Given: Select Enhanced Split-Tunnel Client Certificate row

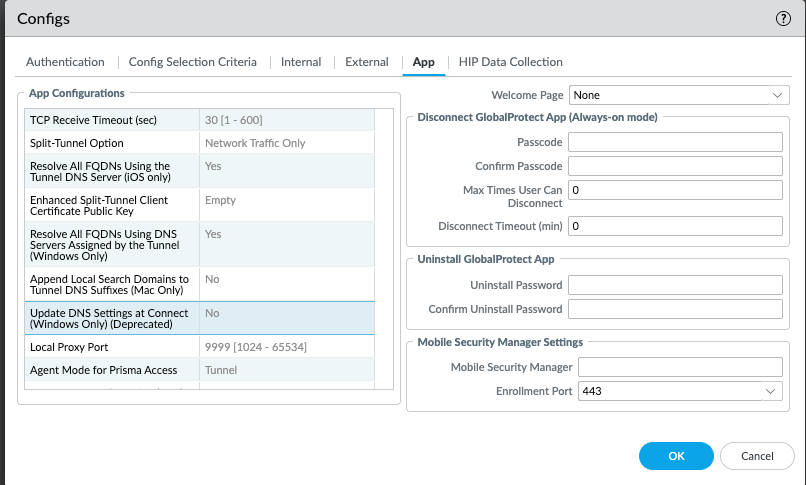Looking at the screenshot, I should coord(199,205).
